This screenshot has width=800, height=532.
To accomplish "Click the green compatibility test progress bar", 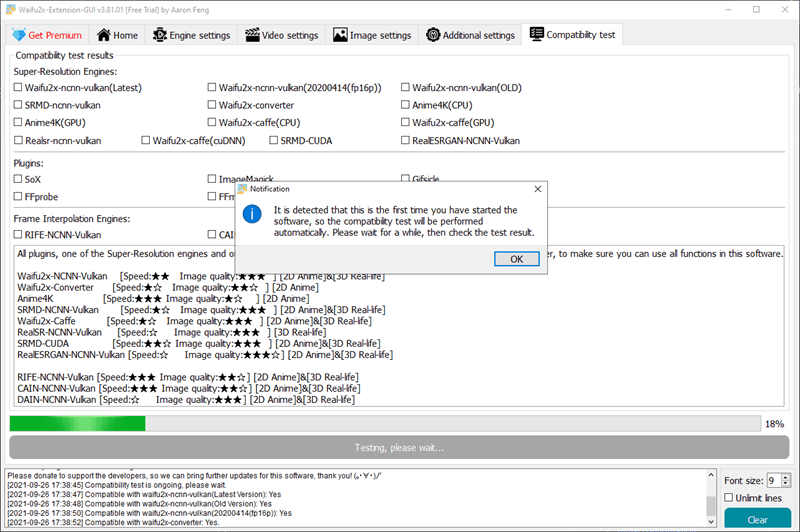I will [x=385, y=423].
